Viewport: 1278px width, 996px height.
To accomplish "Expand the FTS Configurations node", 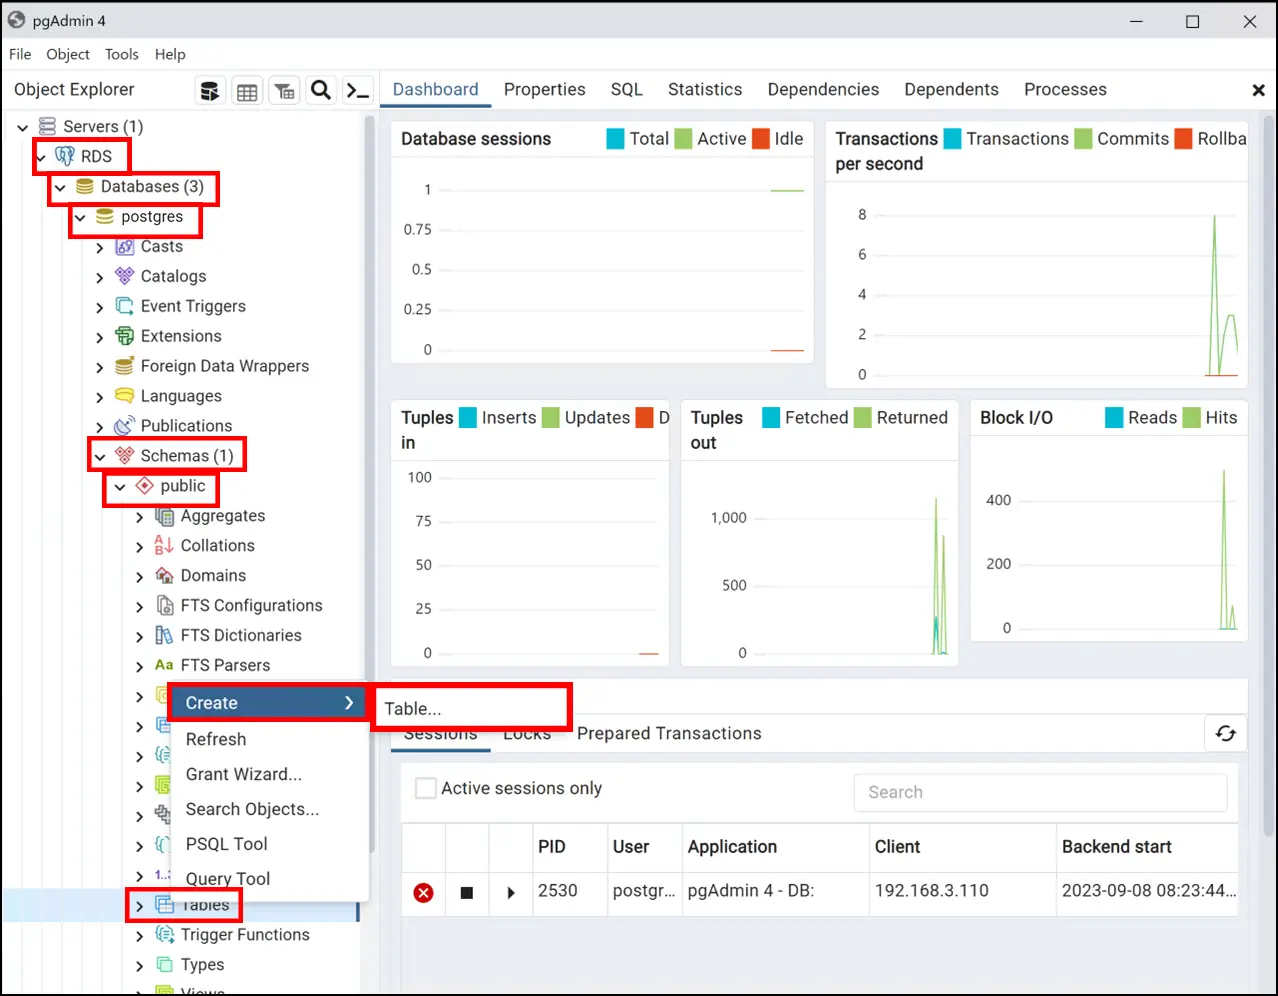I will click(x=140, y=606).
